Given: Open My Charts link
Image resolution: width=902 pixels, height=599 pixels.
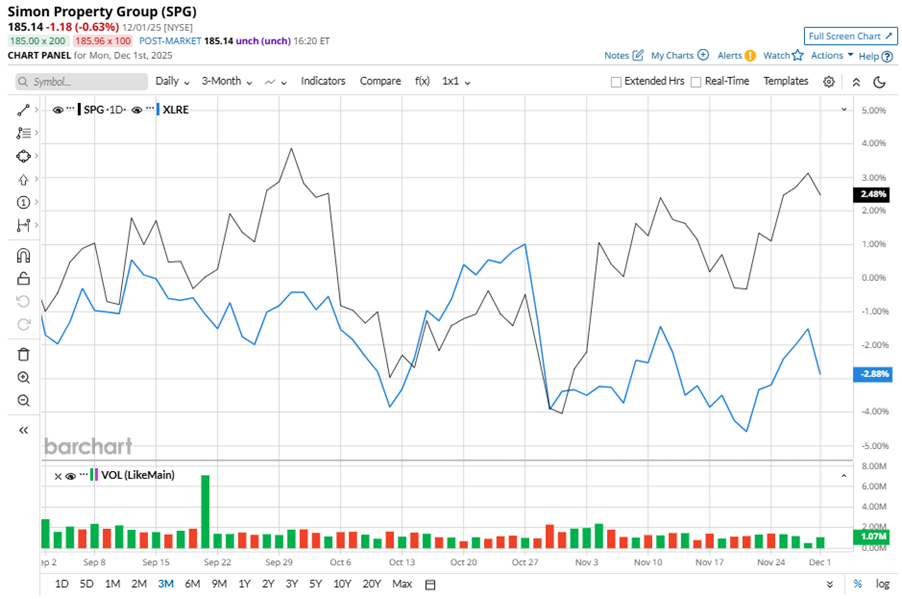Looking at the screenshot, I should pos(672,55).
